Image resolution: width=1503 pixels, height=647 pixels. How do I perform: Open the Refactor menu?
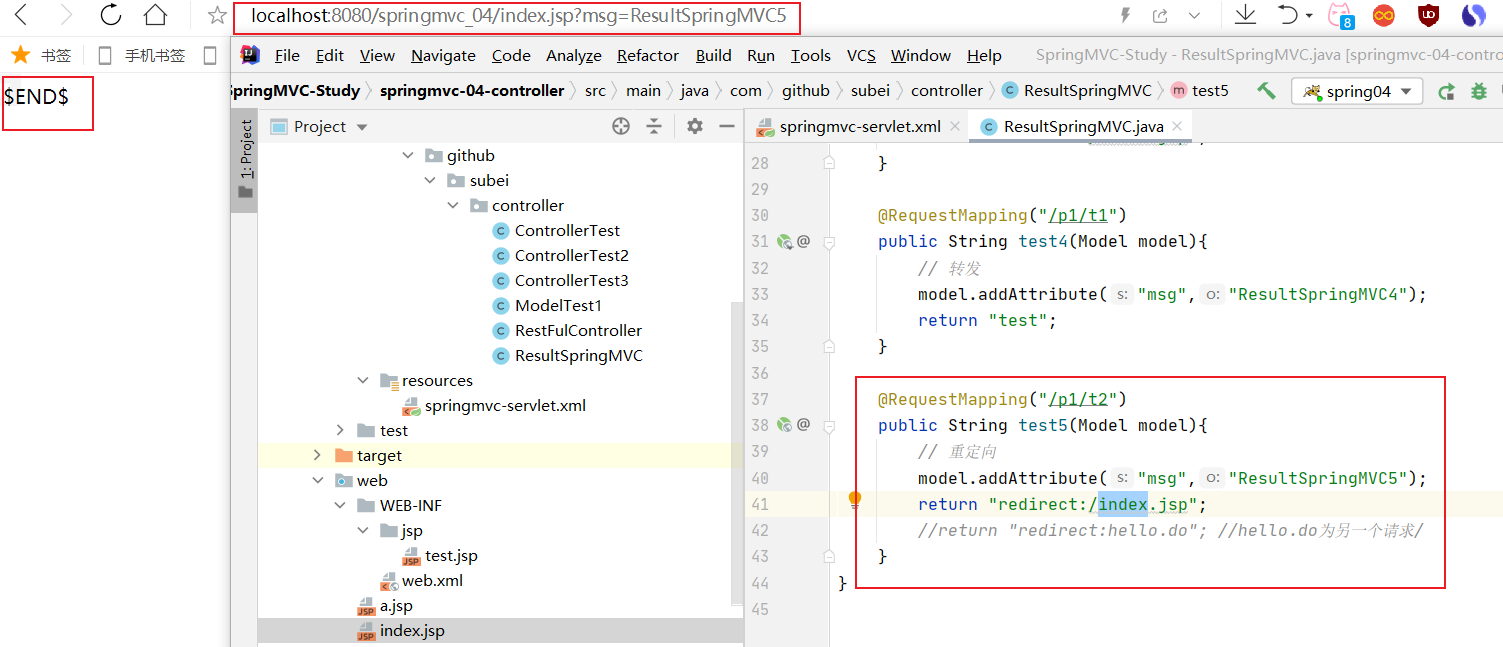(647, 55)
